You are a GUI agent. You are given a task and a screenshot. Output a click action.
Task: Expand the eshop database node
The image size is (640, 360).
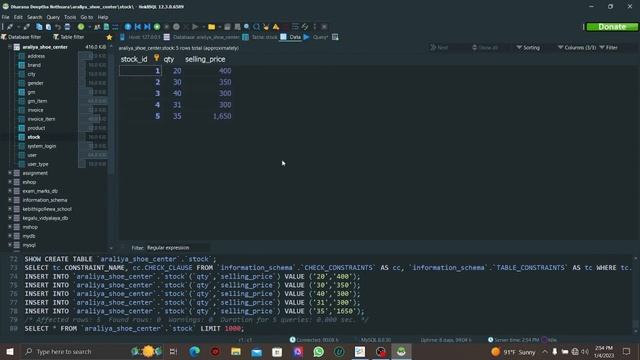pyautogui.click(x=10, y=182)
